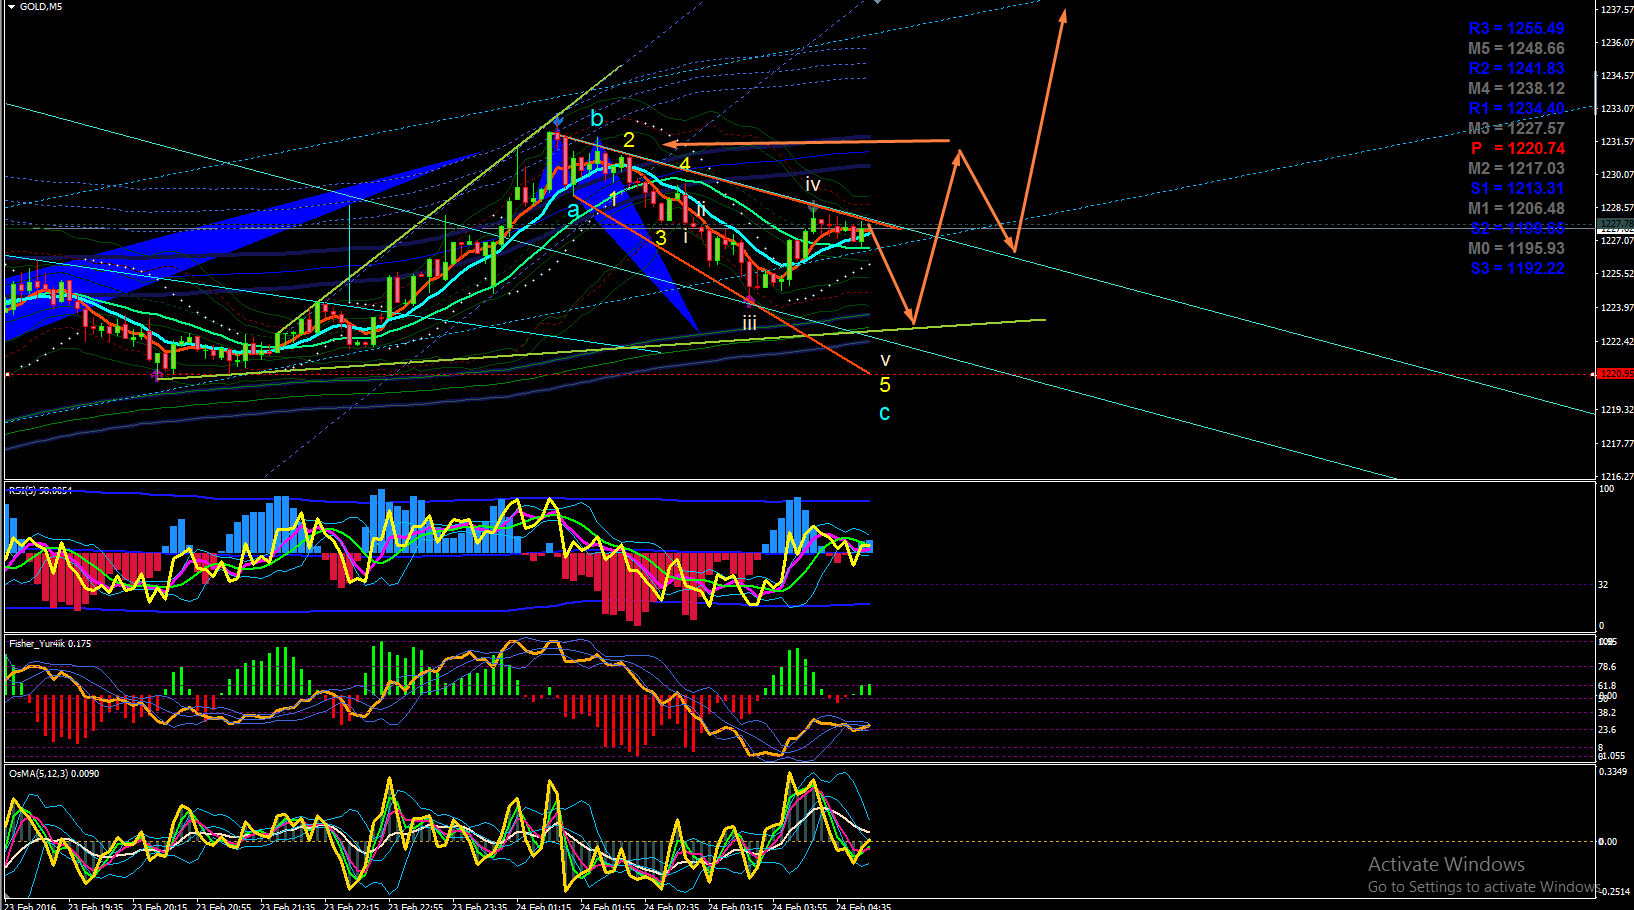Open the dropdown arrow beside GOLD,M5
The width and height of the screenshot is (1634, 910).
[x=11, y=7]
